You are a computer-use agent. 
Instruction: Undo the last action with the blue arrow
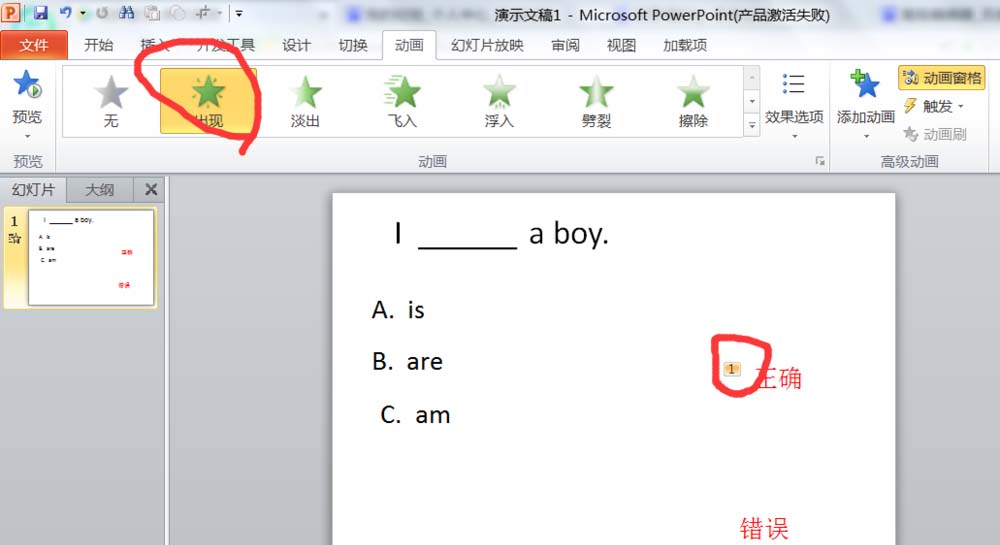(66, 13)
